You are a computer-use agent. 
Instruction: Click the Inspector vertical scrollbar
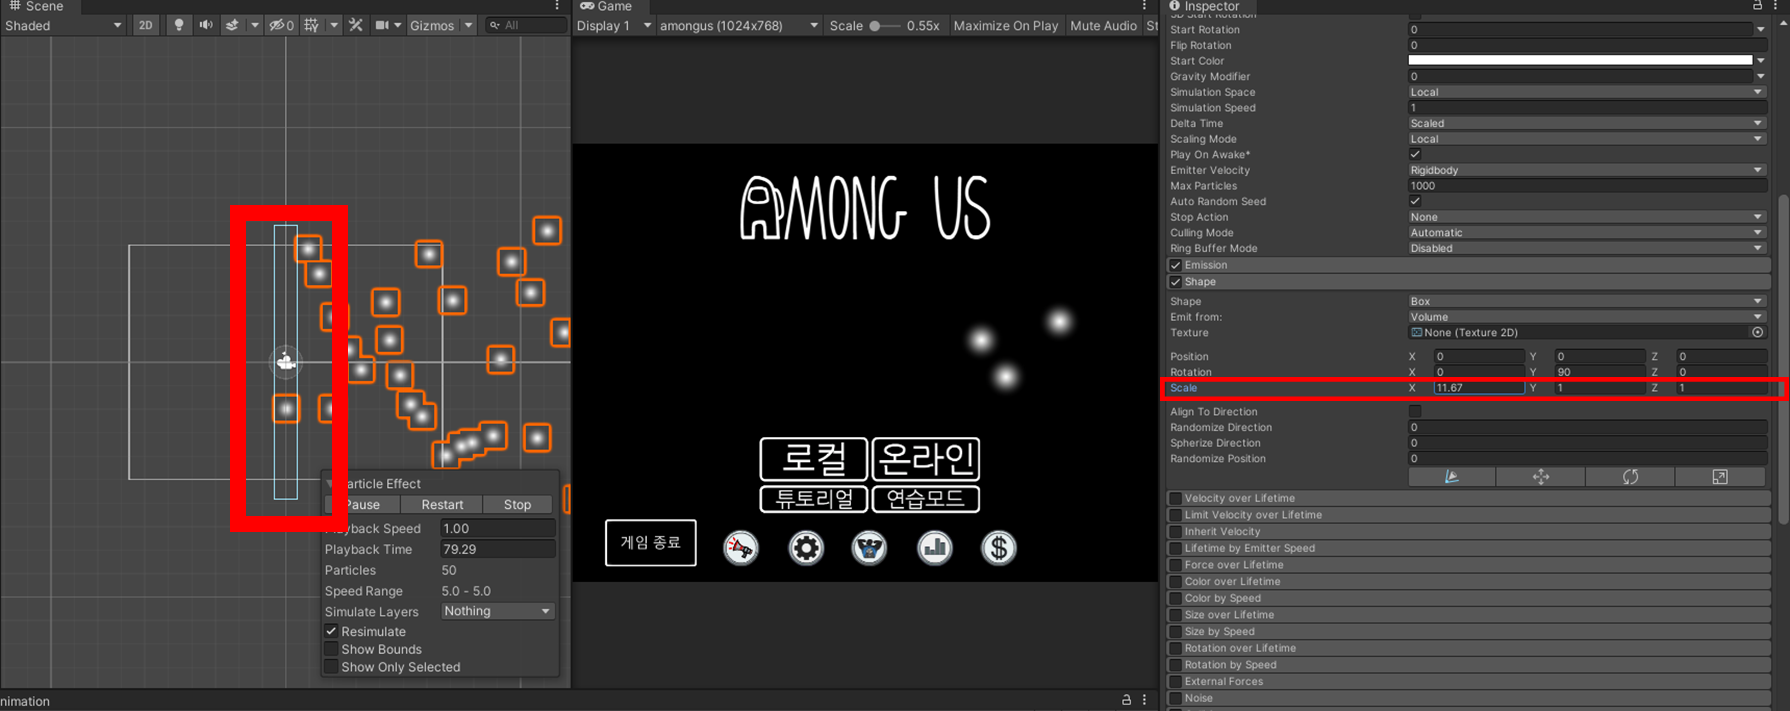click(x=1783, y=360)
